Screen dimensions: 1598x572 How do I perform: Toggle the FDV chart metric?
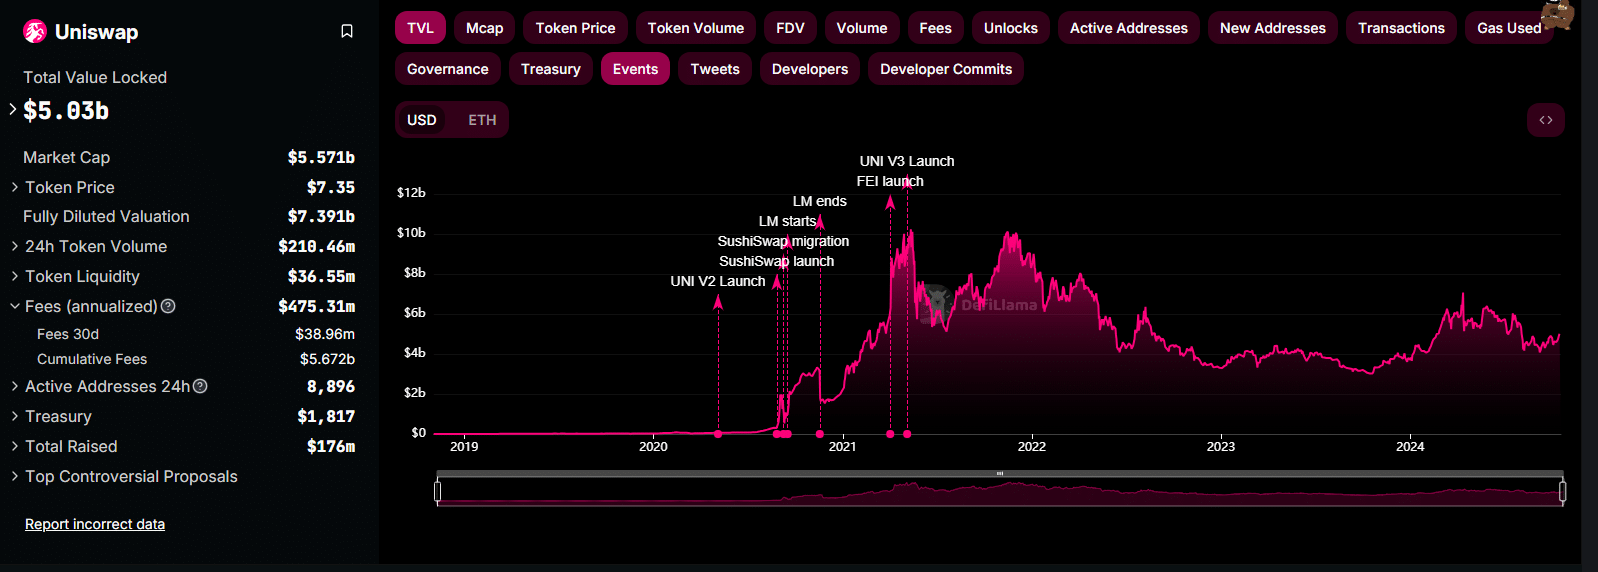[x=790, y=28]
